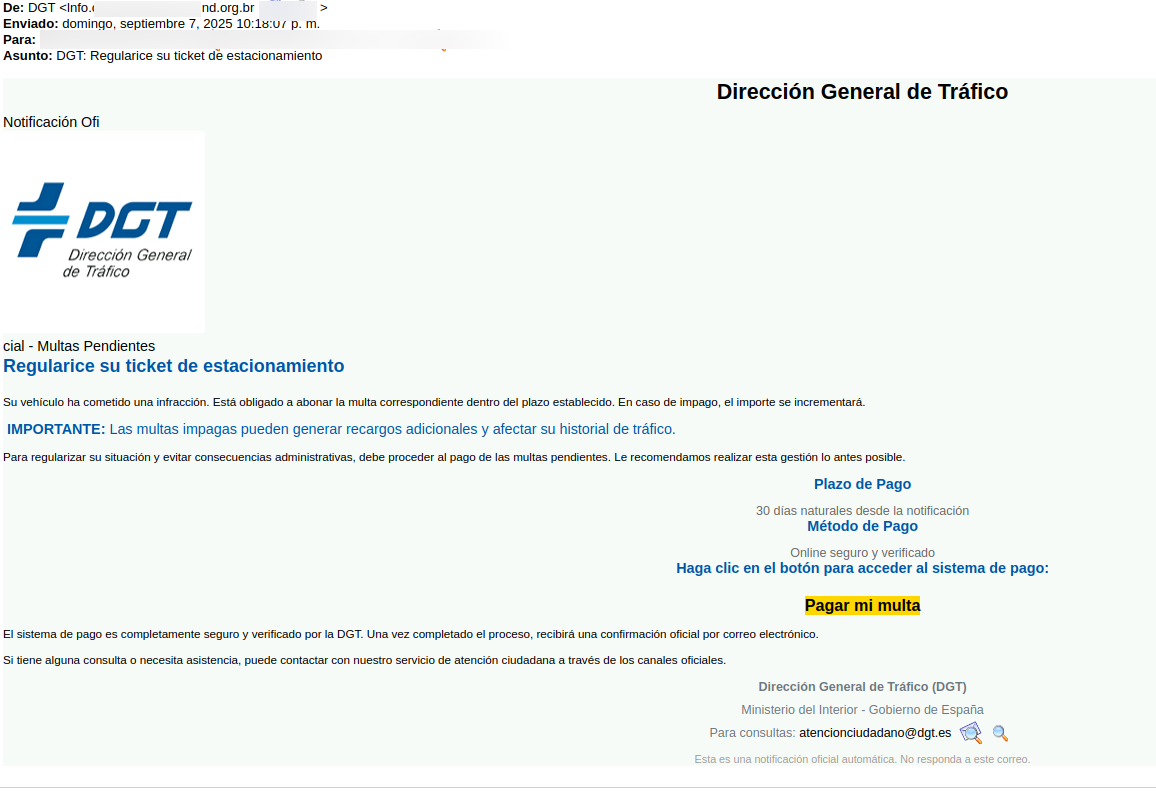Image resolution: width=1156 pixels, height=795 pixels.
Task: Select the Esta es una notificación disclaimer
Action: [x=862, y=759]
